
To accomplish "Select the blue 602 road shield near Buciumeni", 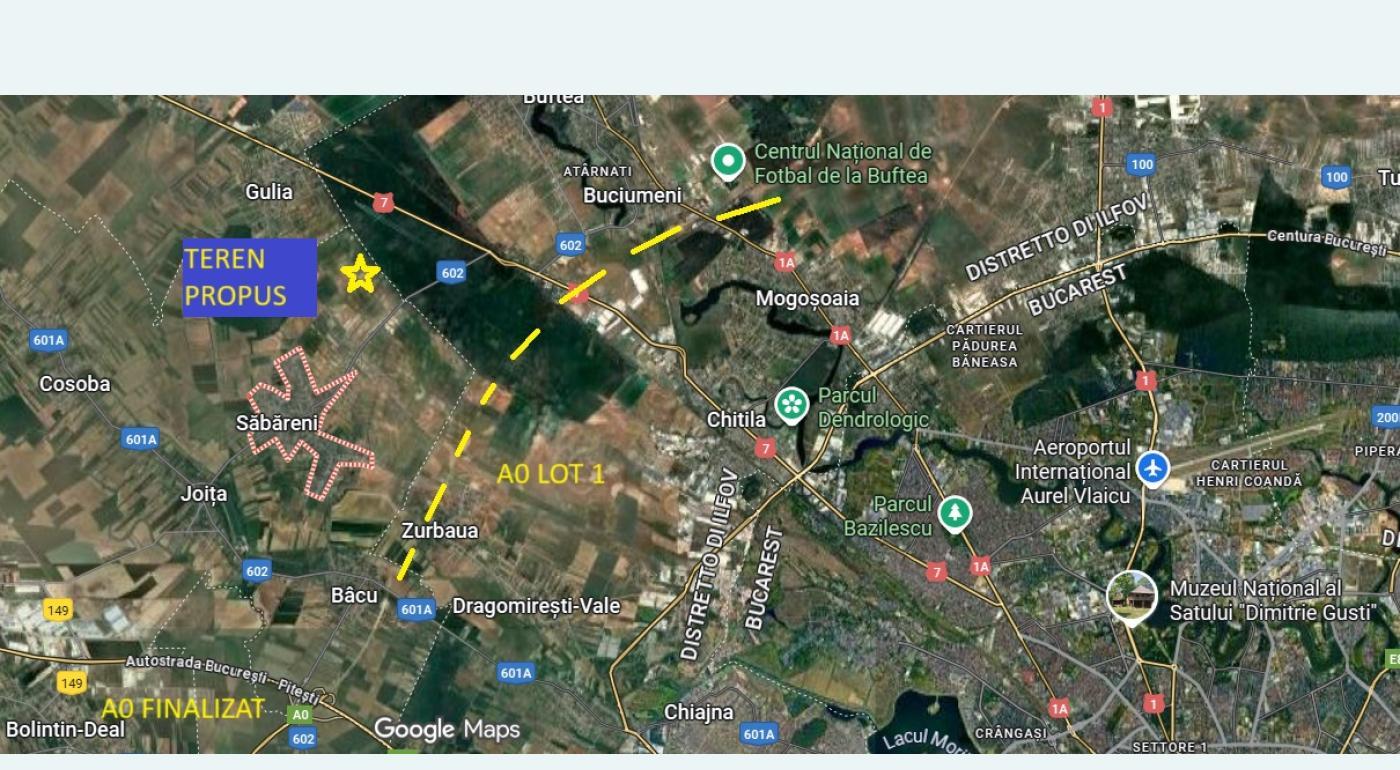I will coord(570,245).
